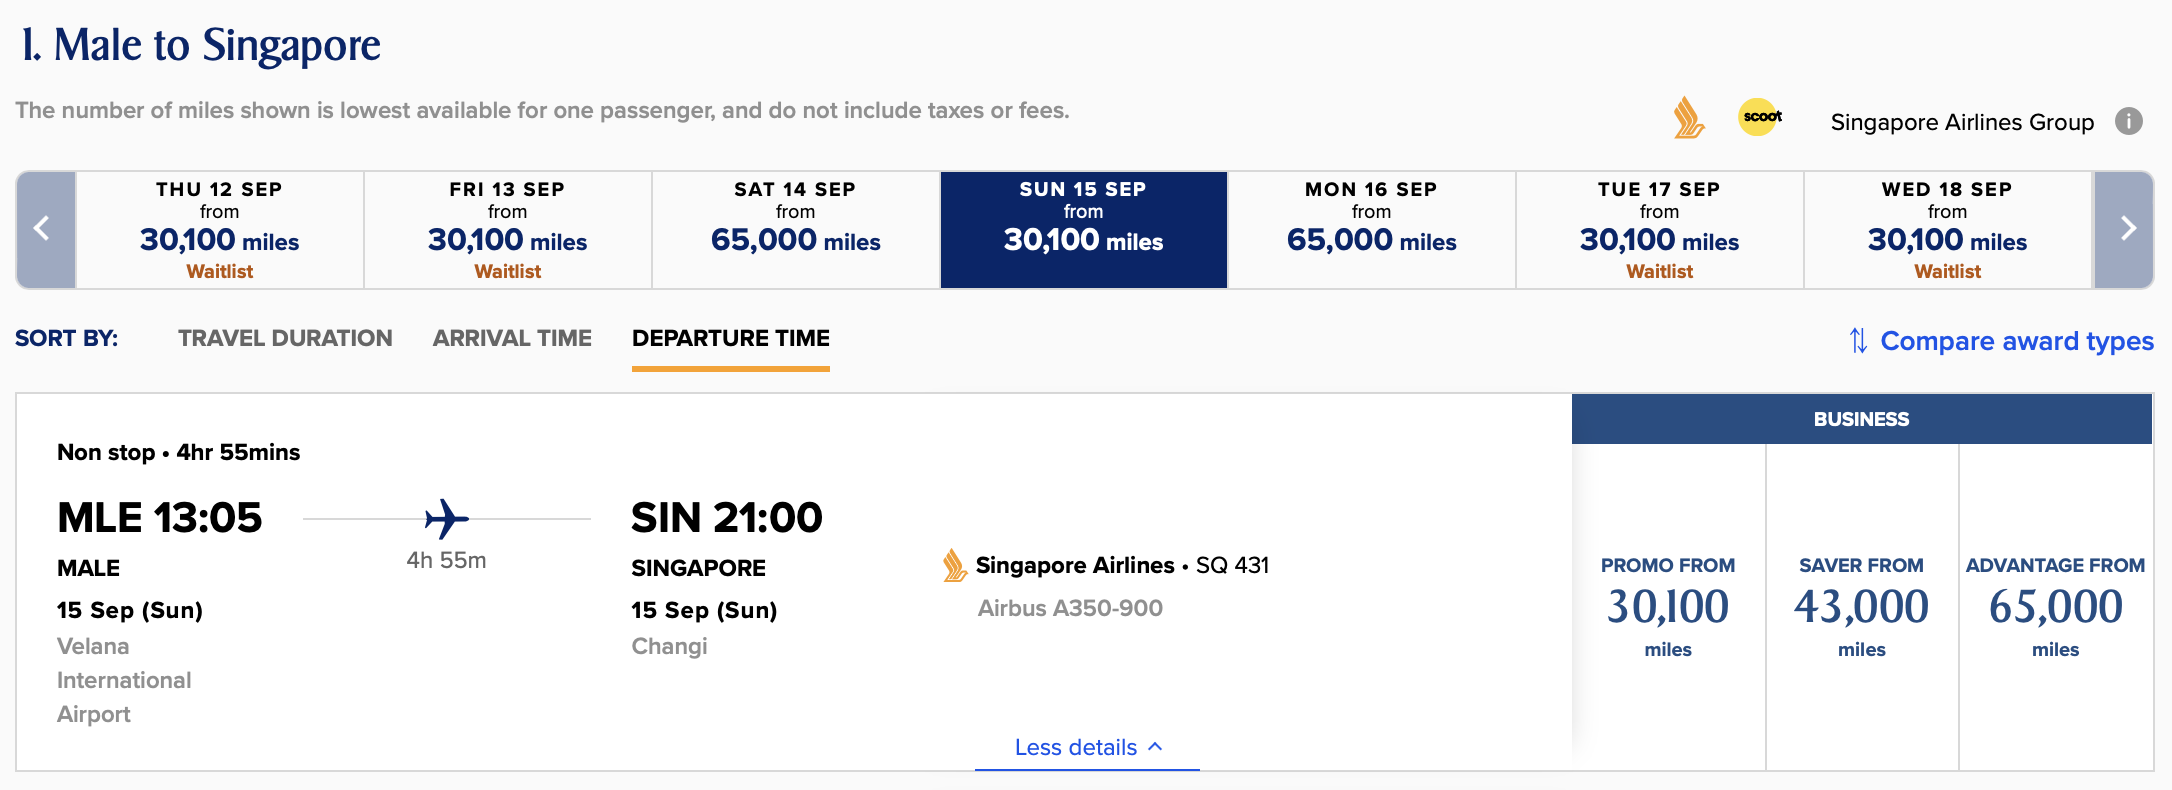Click the compare arrows icon beside Compare award types
Screen dimensions: 2172x790
coord(1858,340)
